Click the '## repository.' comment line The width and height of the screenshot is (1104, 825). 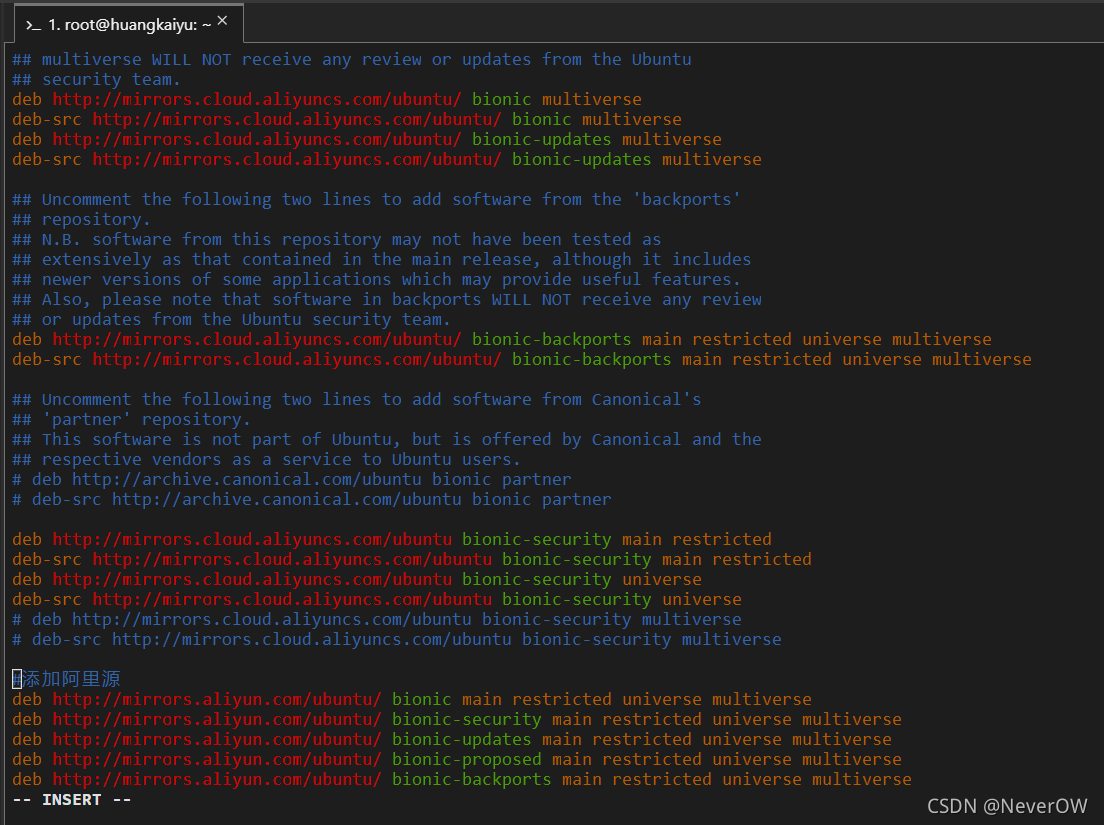(81, 219)
